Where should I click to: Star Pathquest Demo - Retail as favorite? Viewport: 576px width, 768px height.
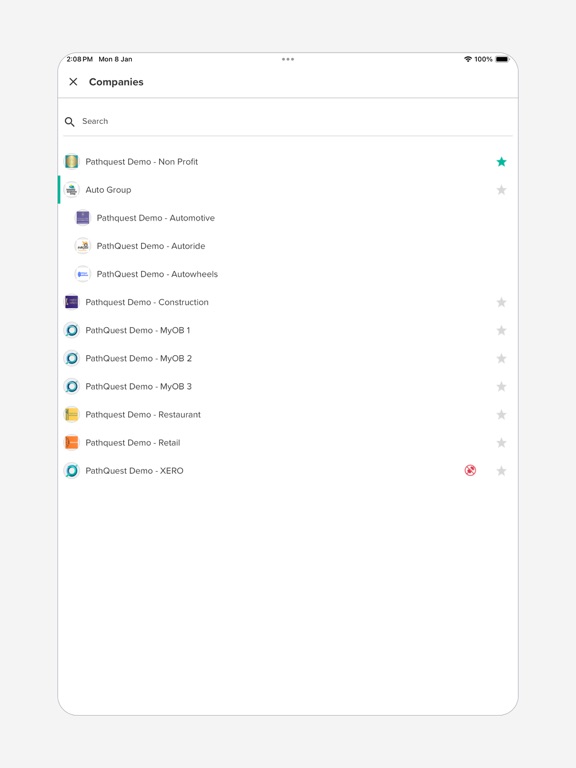point(501,443)
